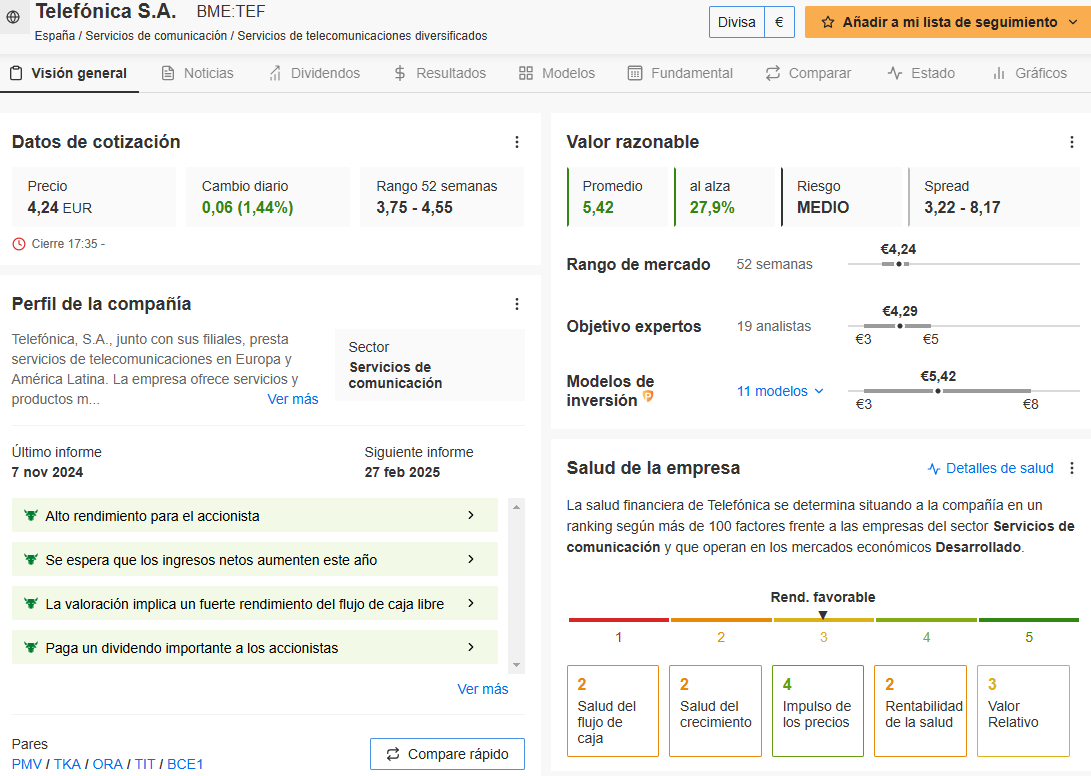Click the Spread 3,22 - 8,17 box

click(994, 197)
